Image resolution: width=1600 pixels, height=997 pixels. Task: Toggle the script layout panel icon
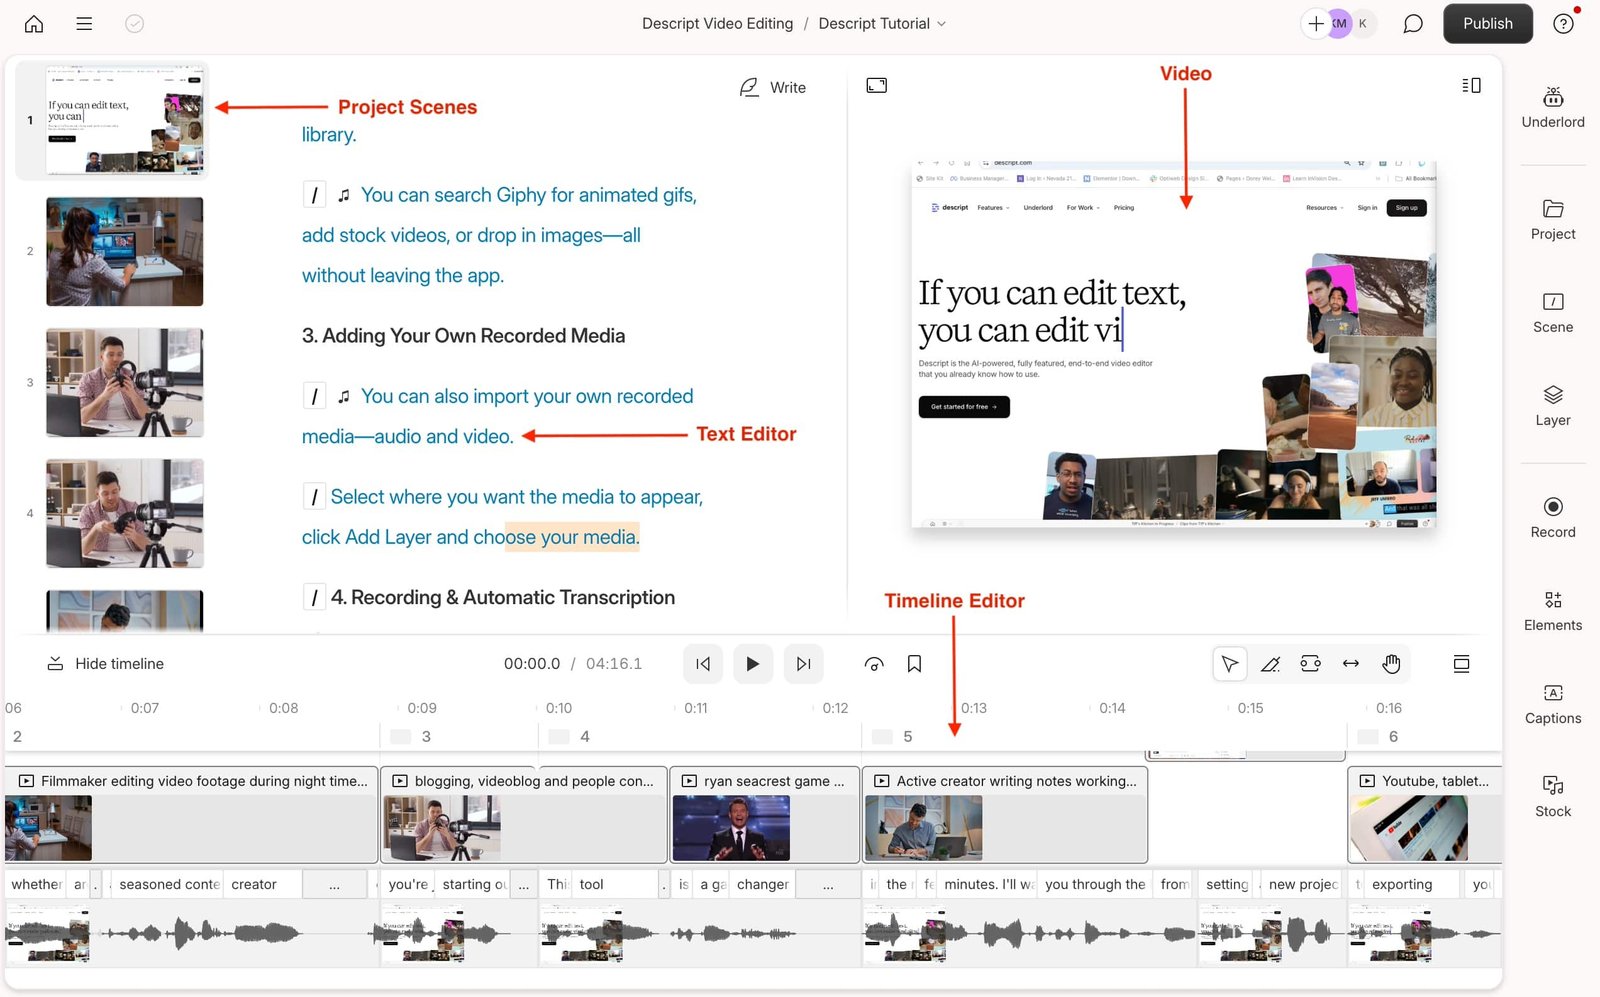(1471, 86)
